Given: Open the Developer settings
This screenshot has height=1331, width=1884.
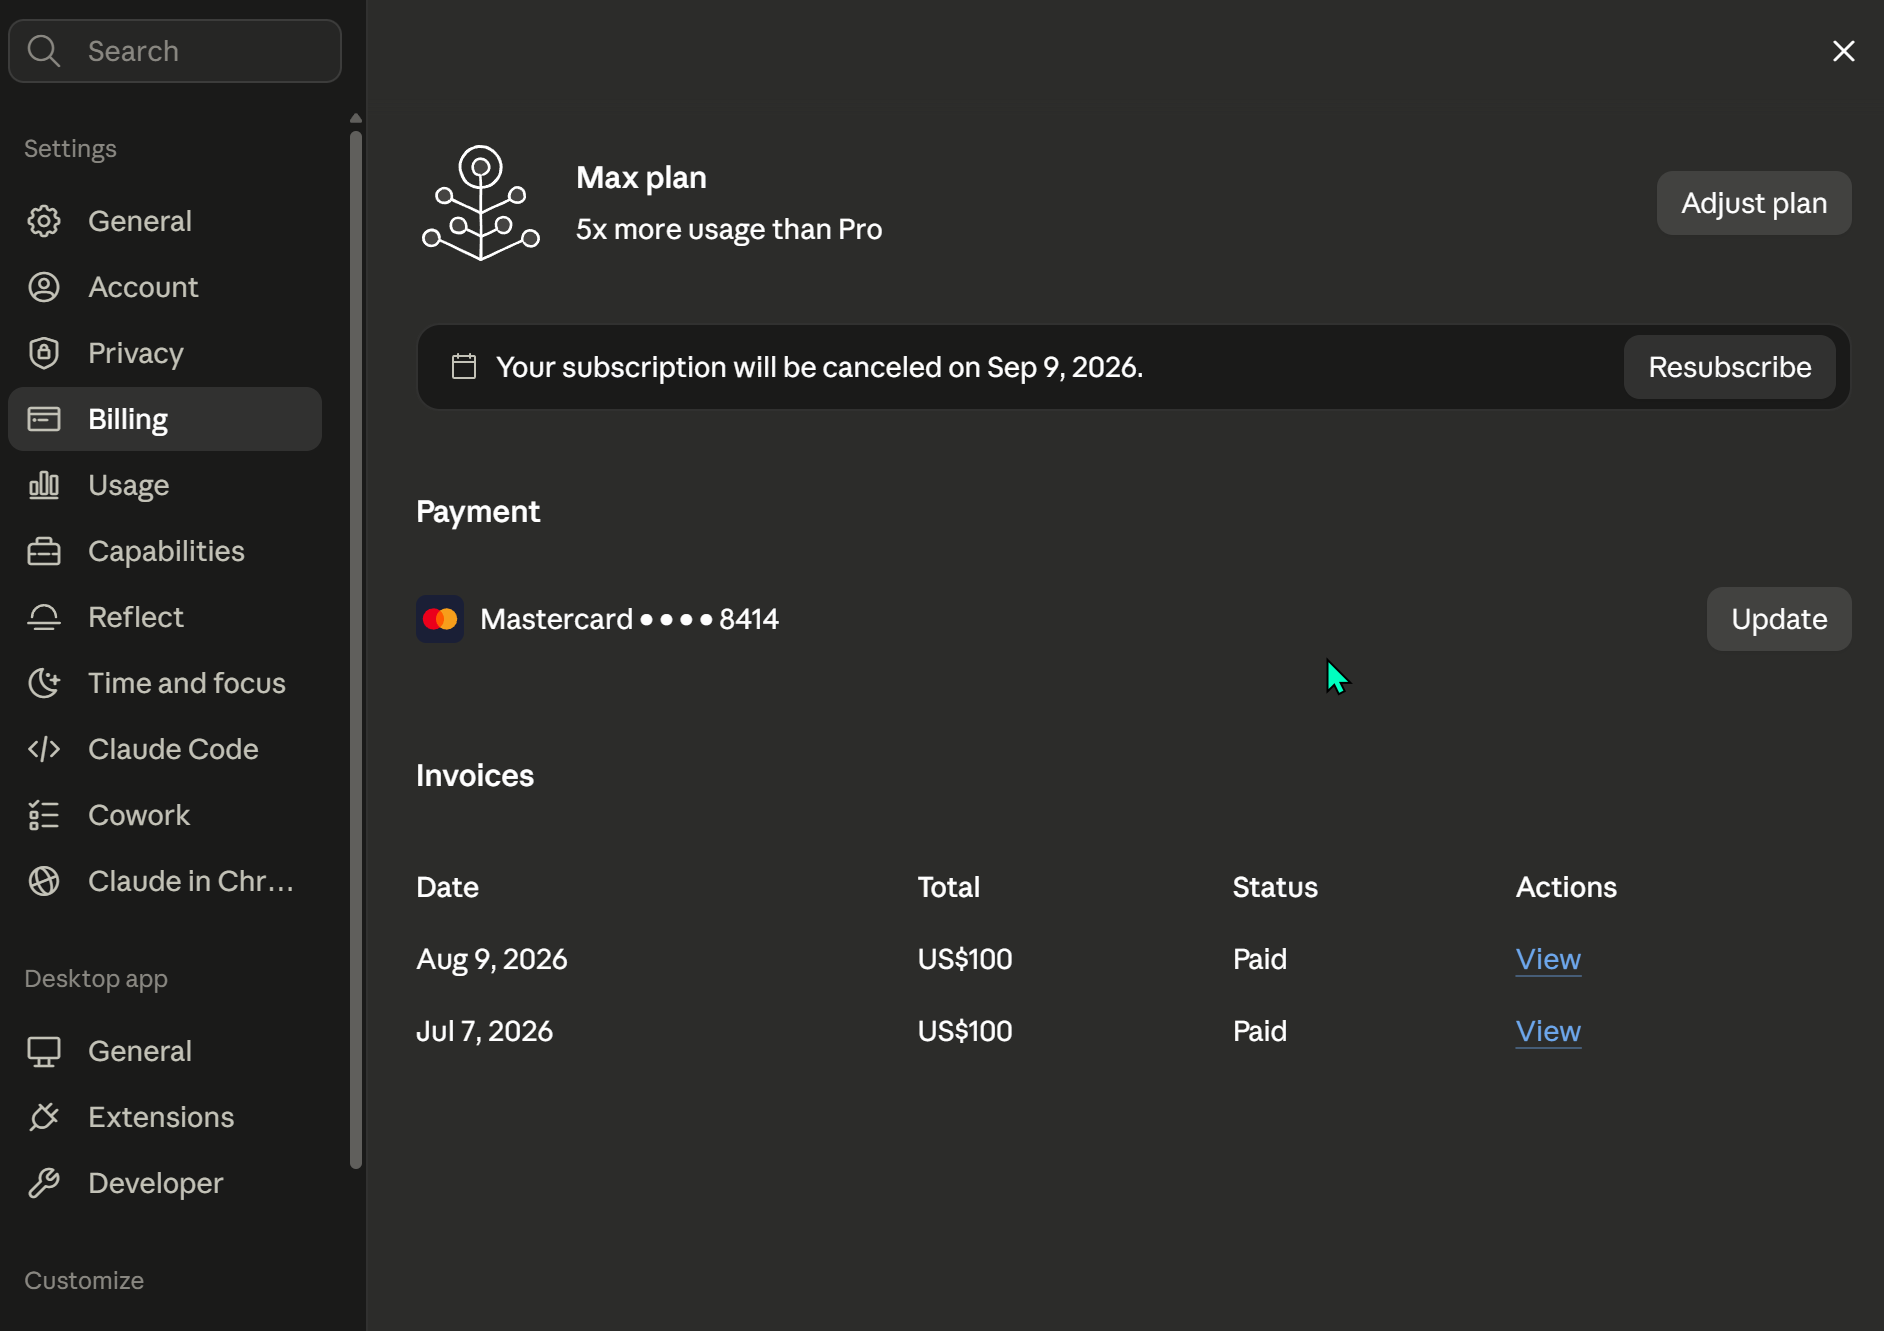Looking at the screenshot, I should (x=165, y=1183).
